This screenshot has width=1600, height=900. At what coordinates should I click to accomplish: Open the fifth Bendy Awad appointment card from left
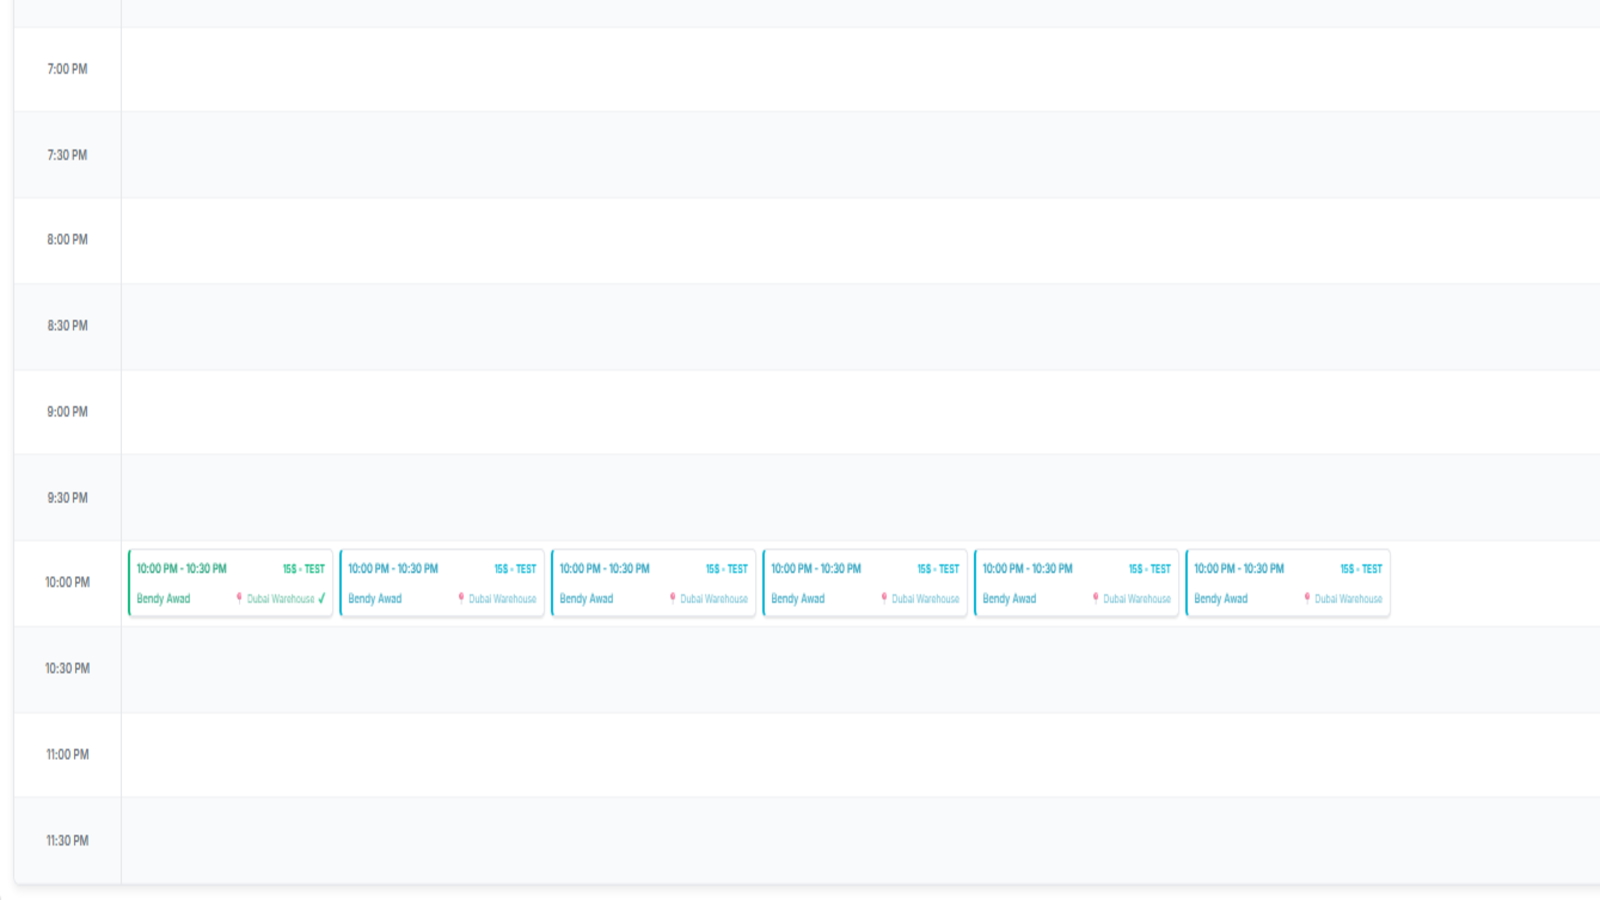click(x=1076, y=583)
